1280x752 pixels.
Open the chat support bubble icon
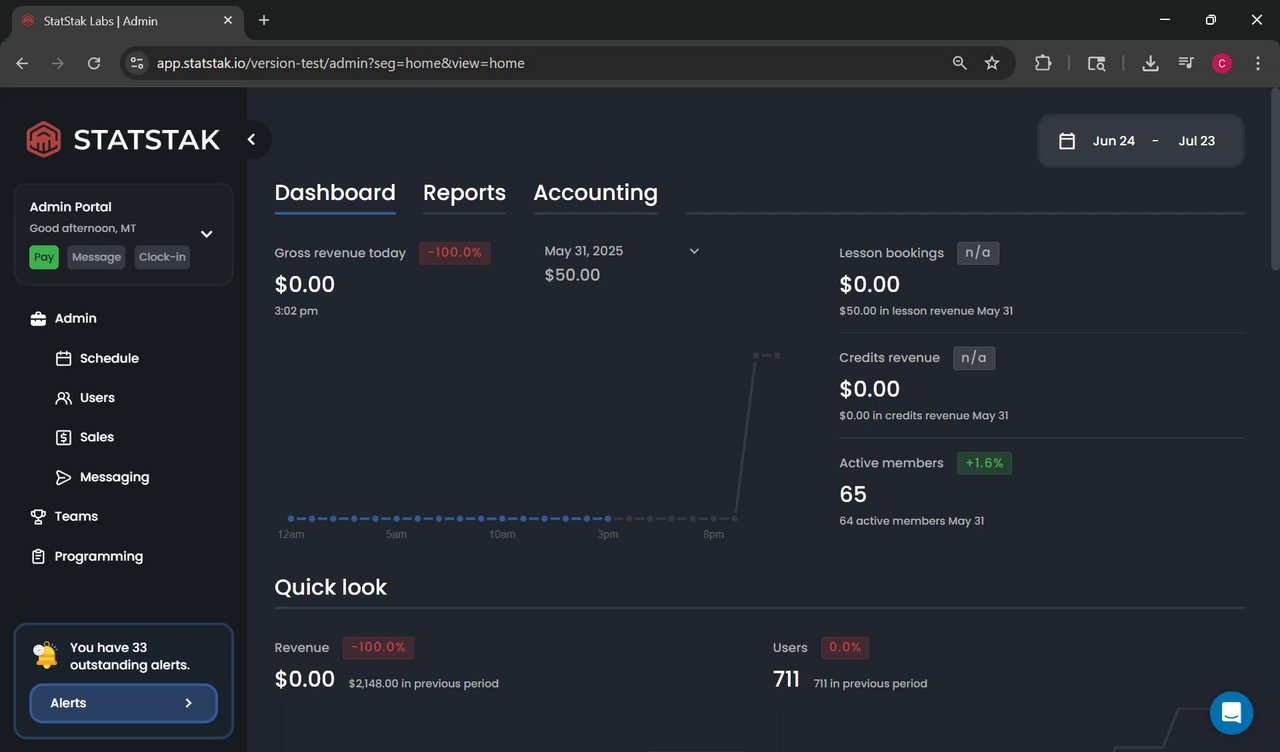tap(1231, 713)
